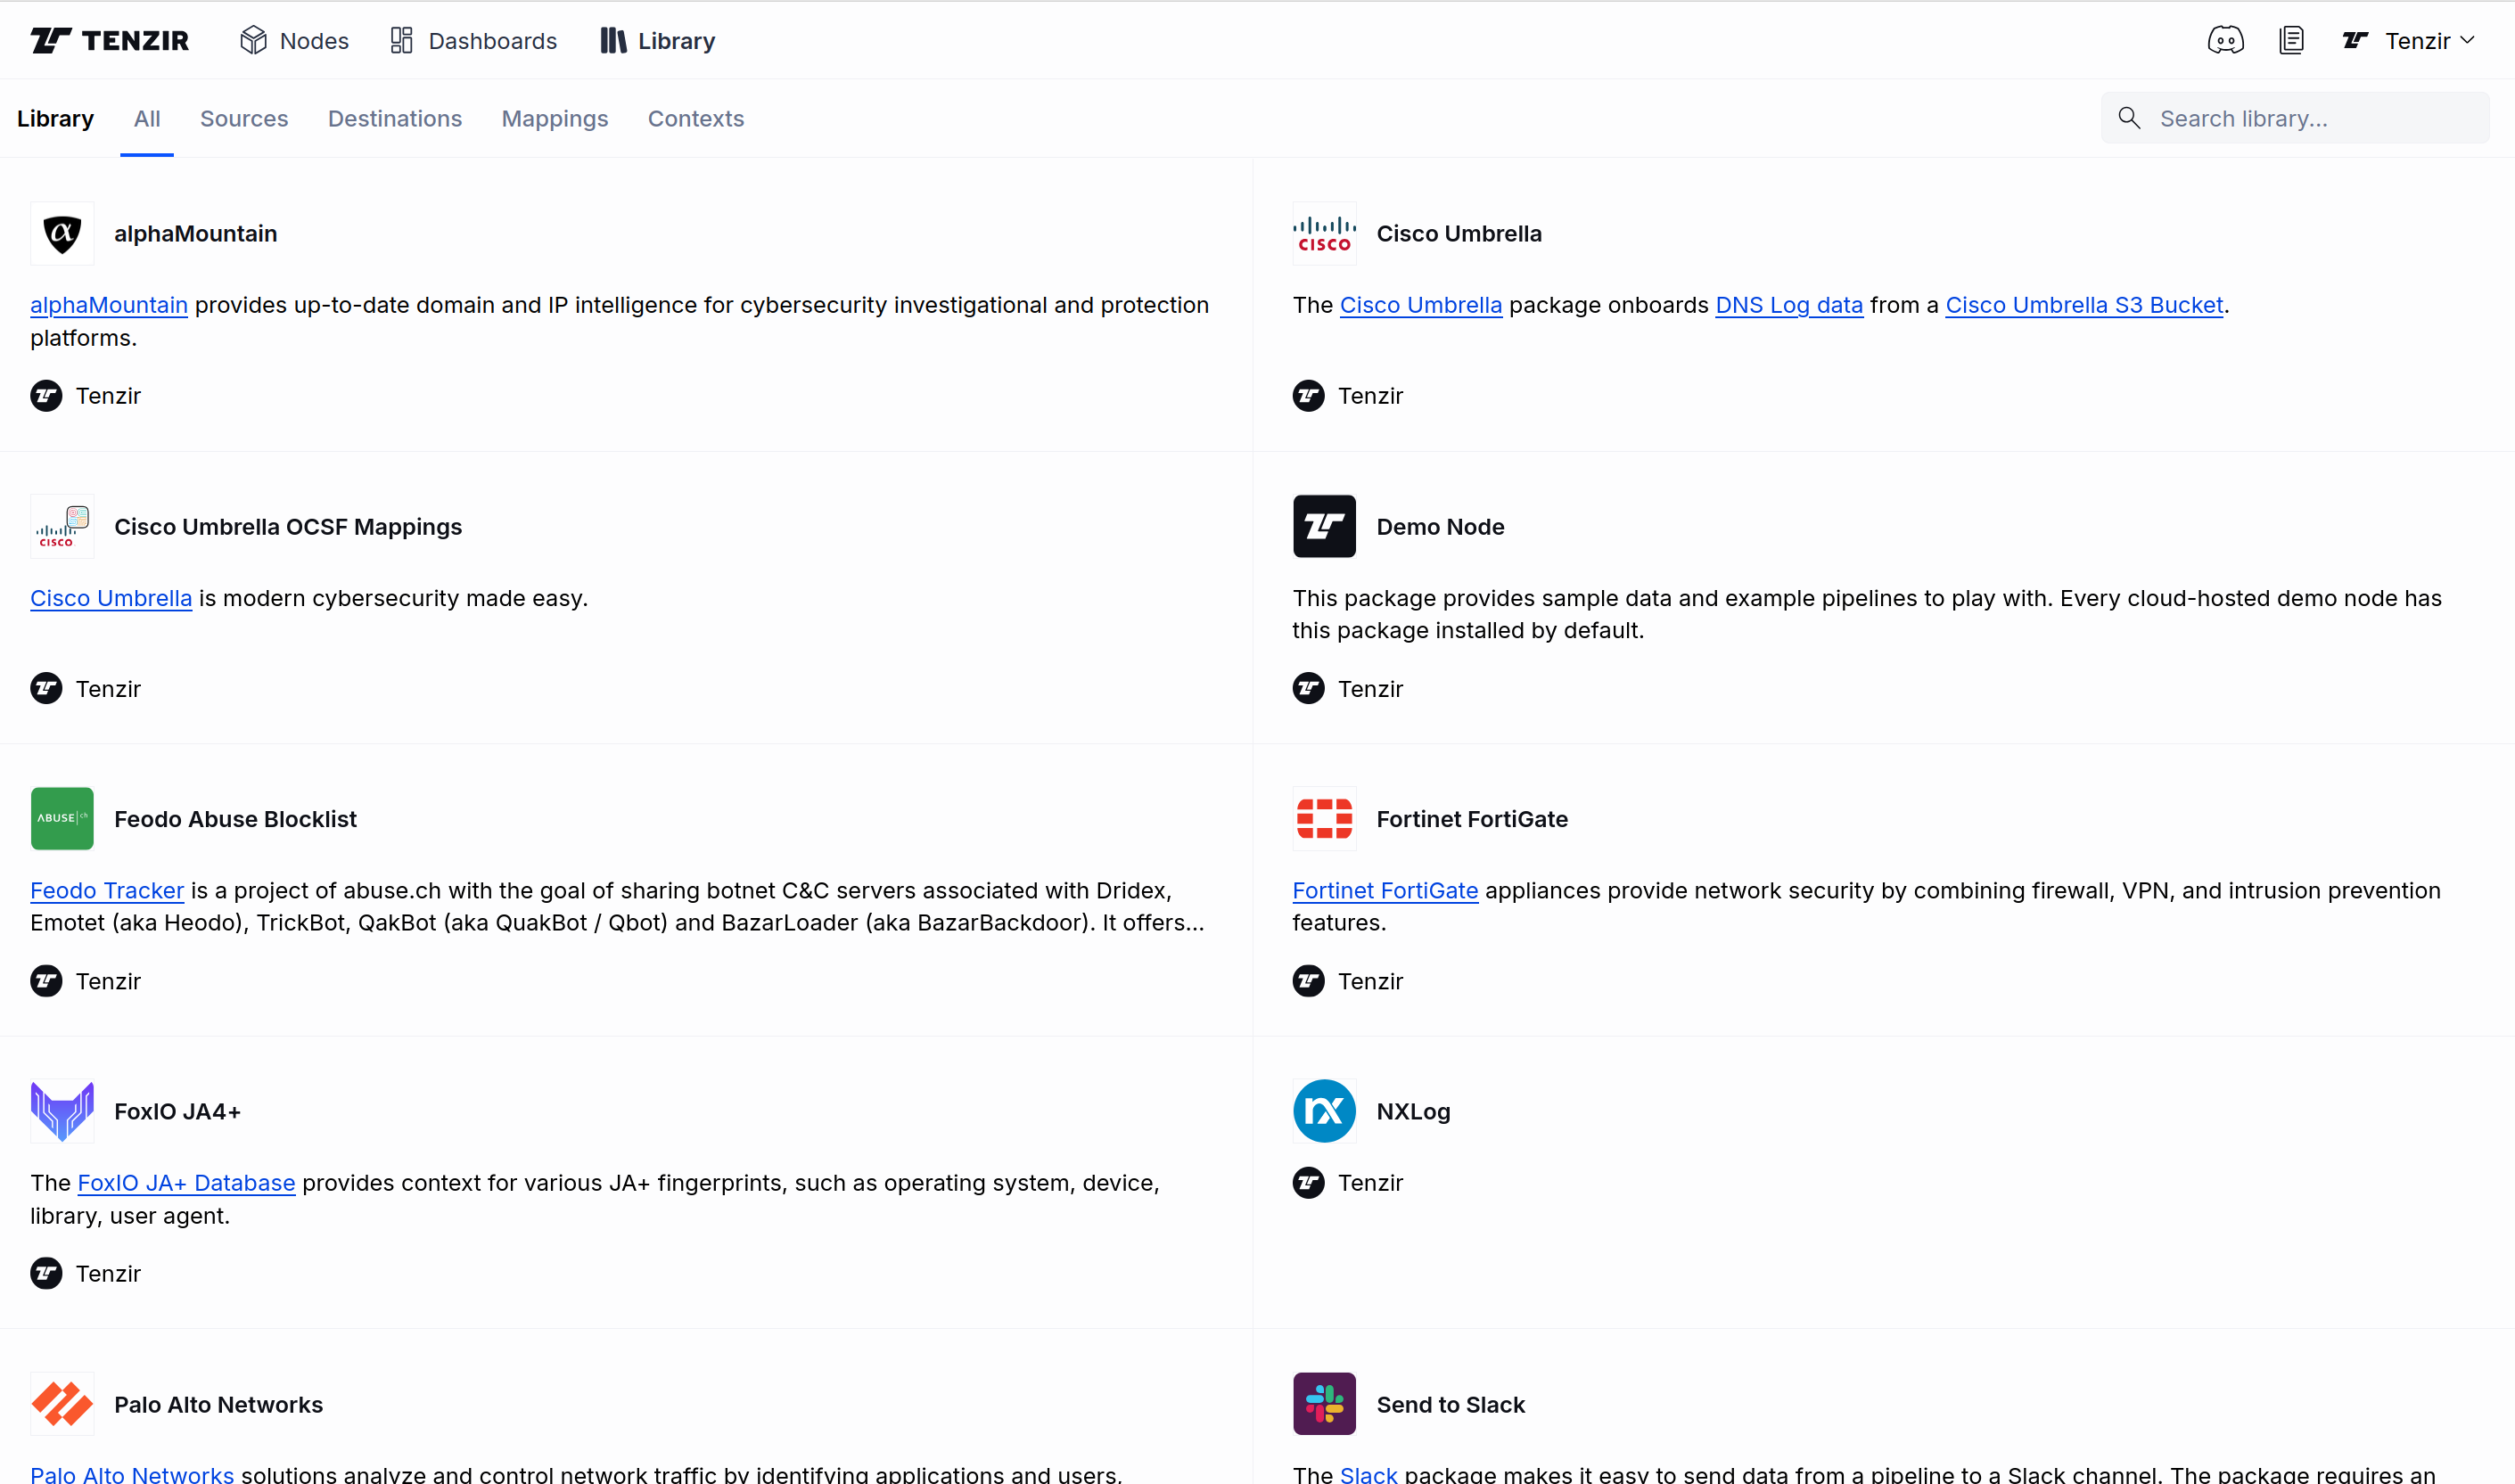Follow the Feodo Tracker link
The height and width of the screenshot is (1484, 2515).
[107, 890]
